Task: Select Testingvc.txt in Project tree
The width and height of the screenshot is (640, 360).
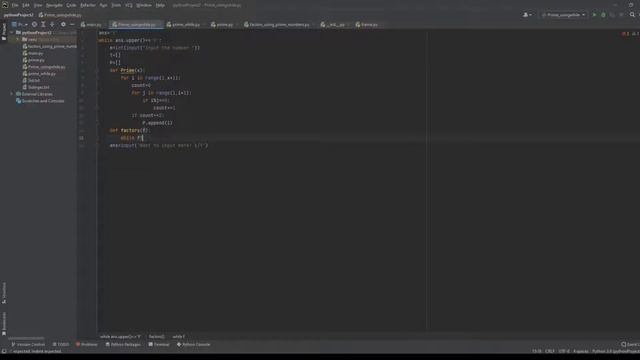Action: (x=36, y=87)
